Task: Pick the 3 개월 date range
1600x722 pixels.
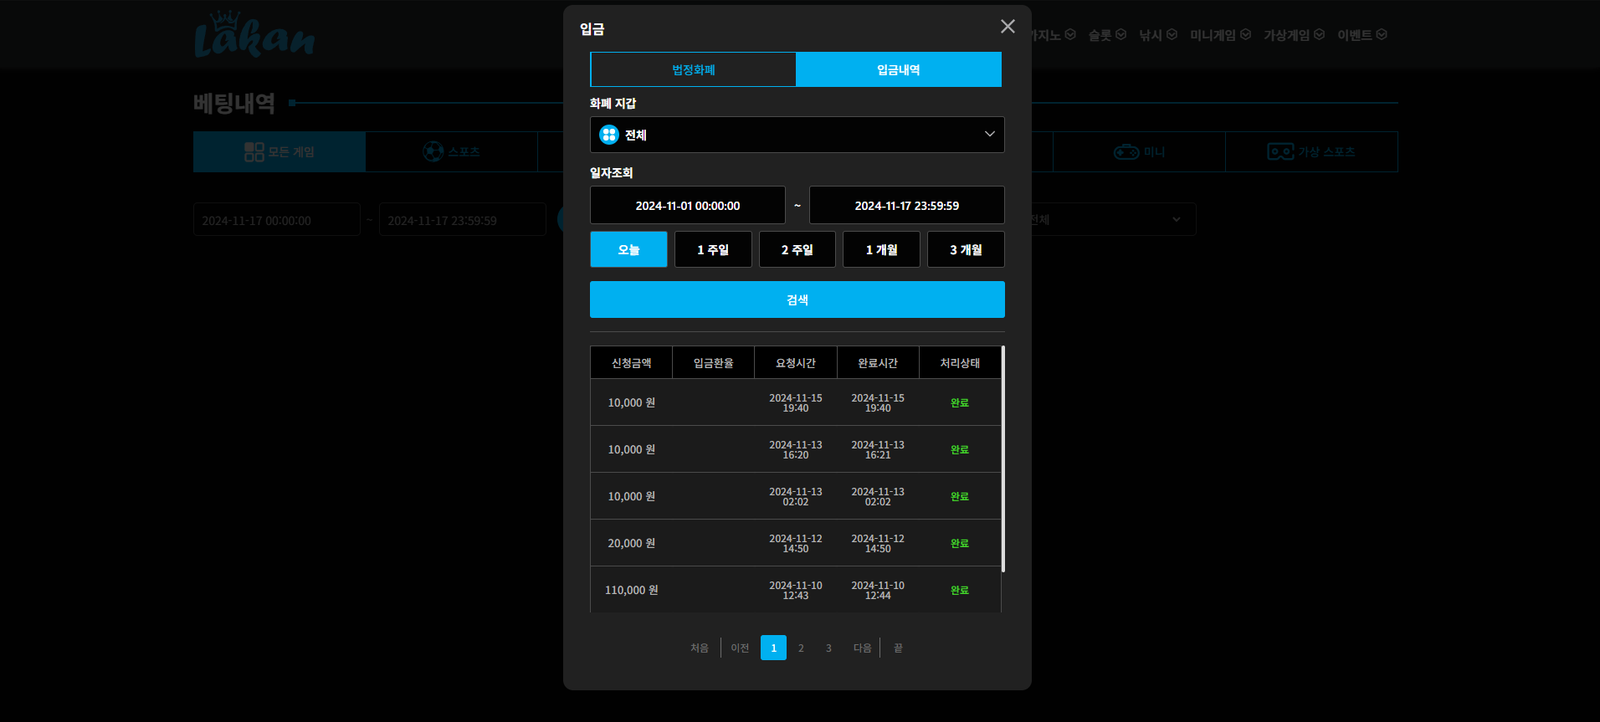Action: pyautogui.click(x=965, y=250)
